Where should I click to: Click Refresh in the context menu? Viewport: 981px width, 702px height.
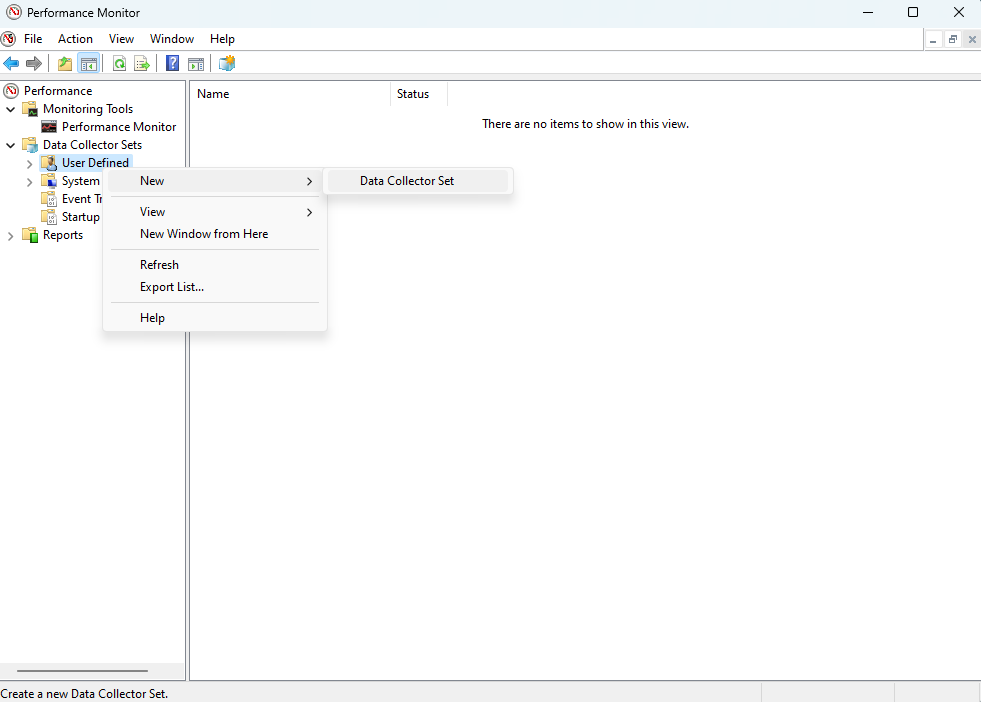pos(159,265)
